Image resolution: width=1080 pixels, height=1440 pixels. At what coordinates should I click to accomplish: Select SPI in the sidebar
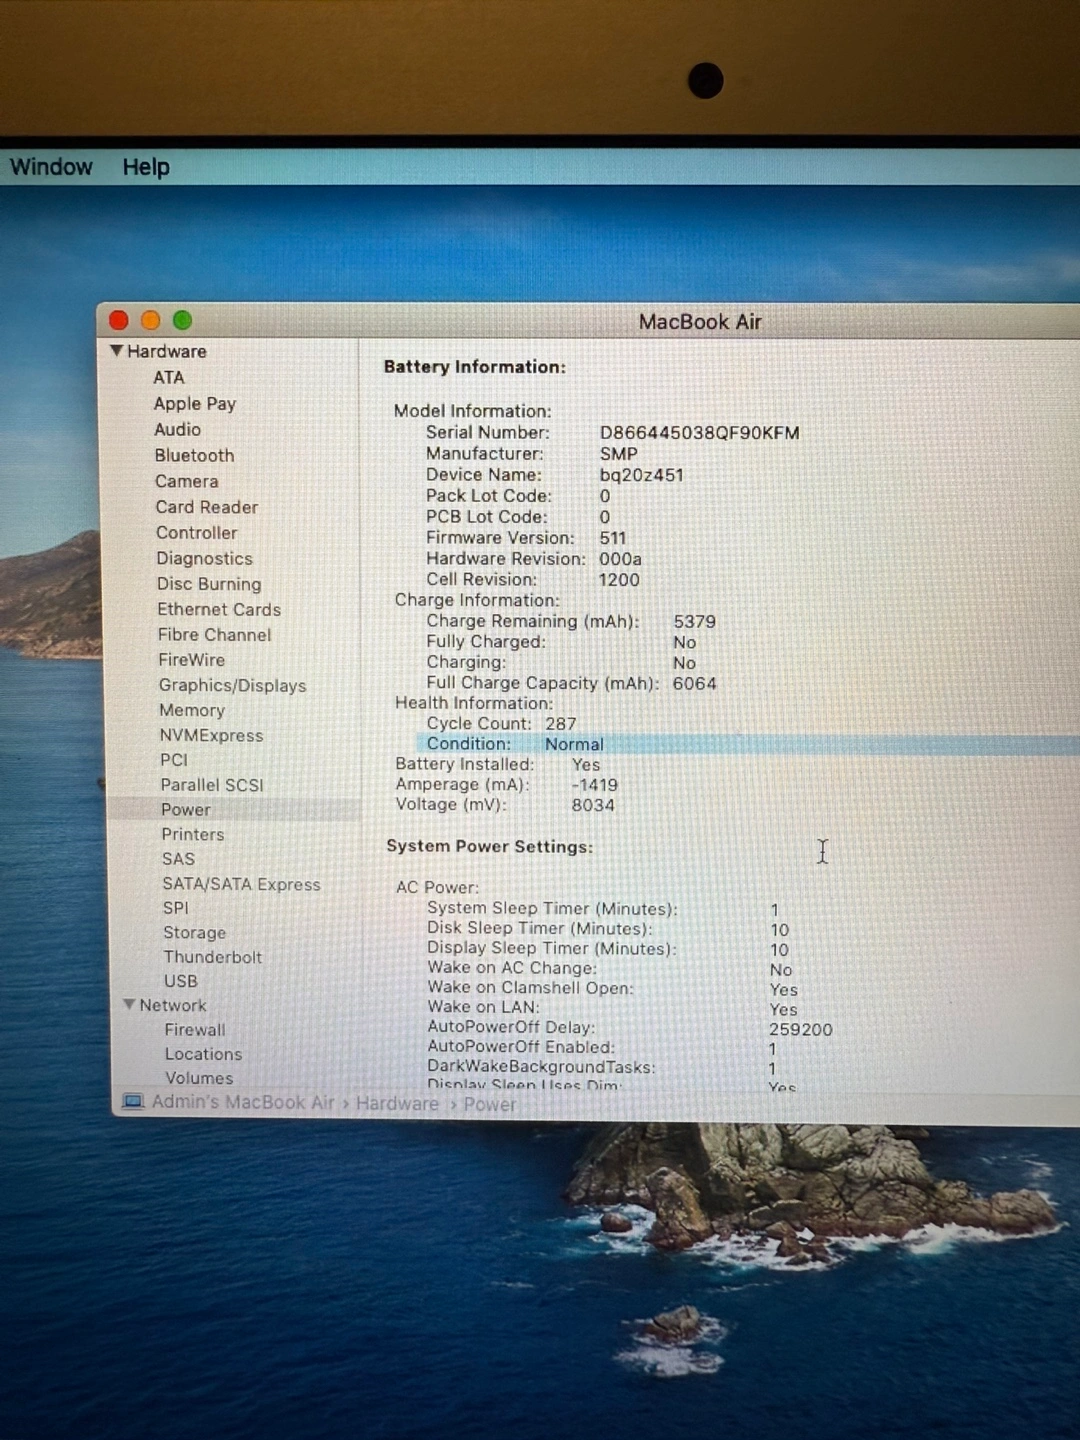tap(176, 908)
